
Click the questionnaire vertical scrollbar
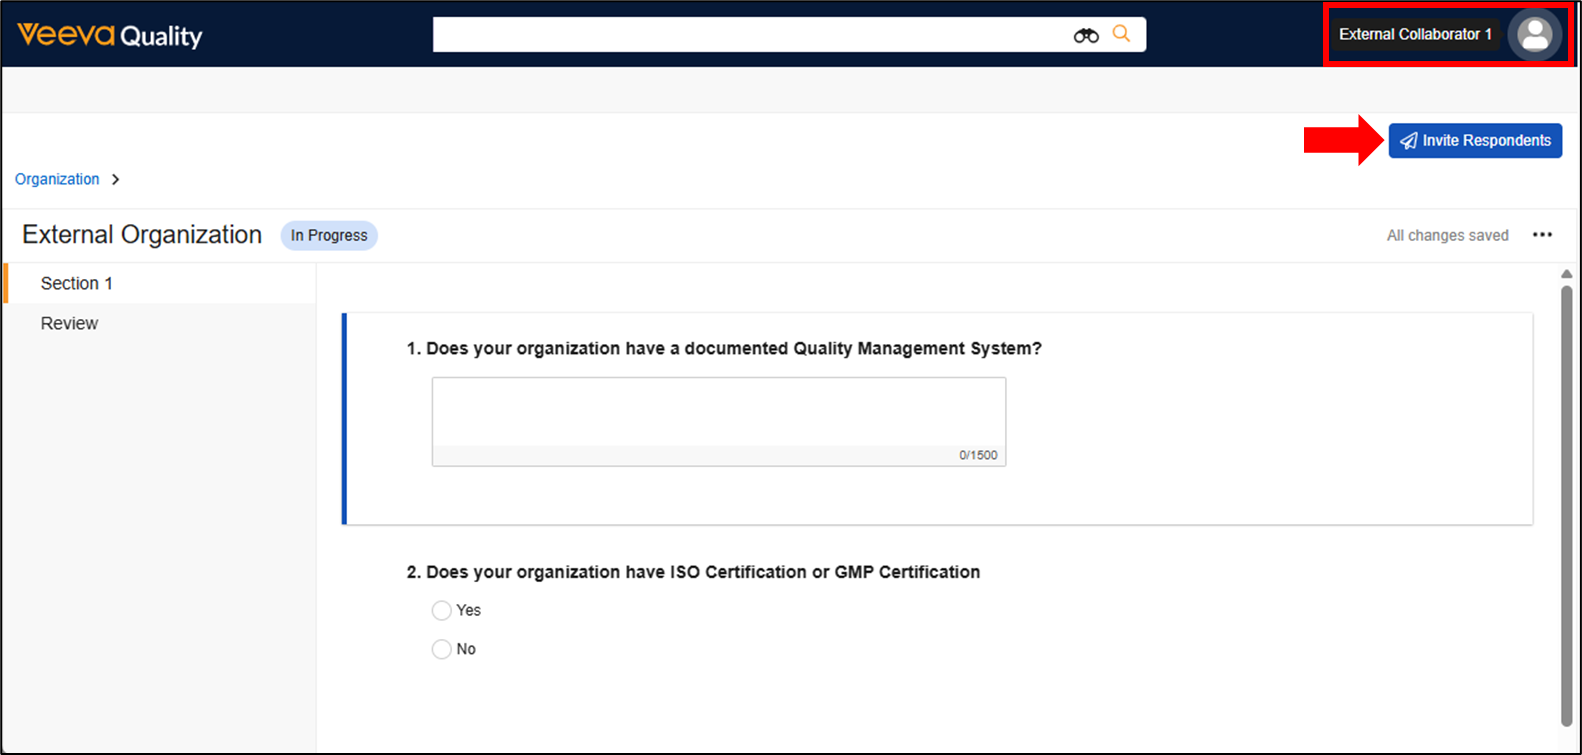point(1566,500)
